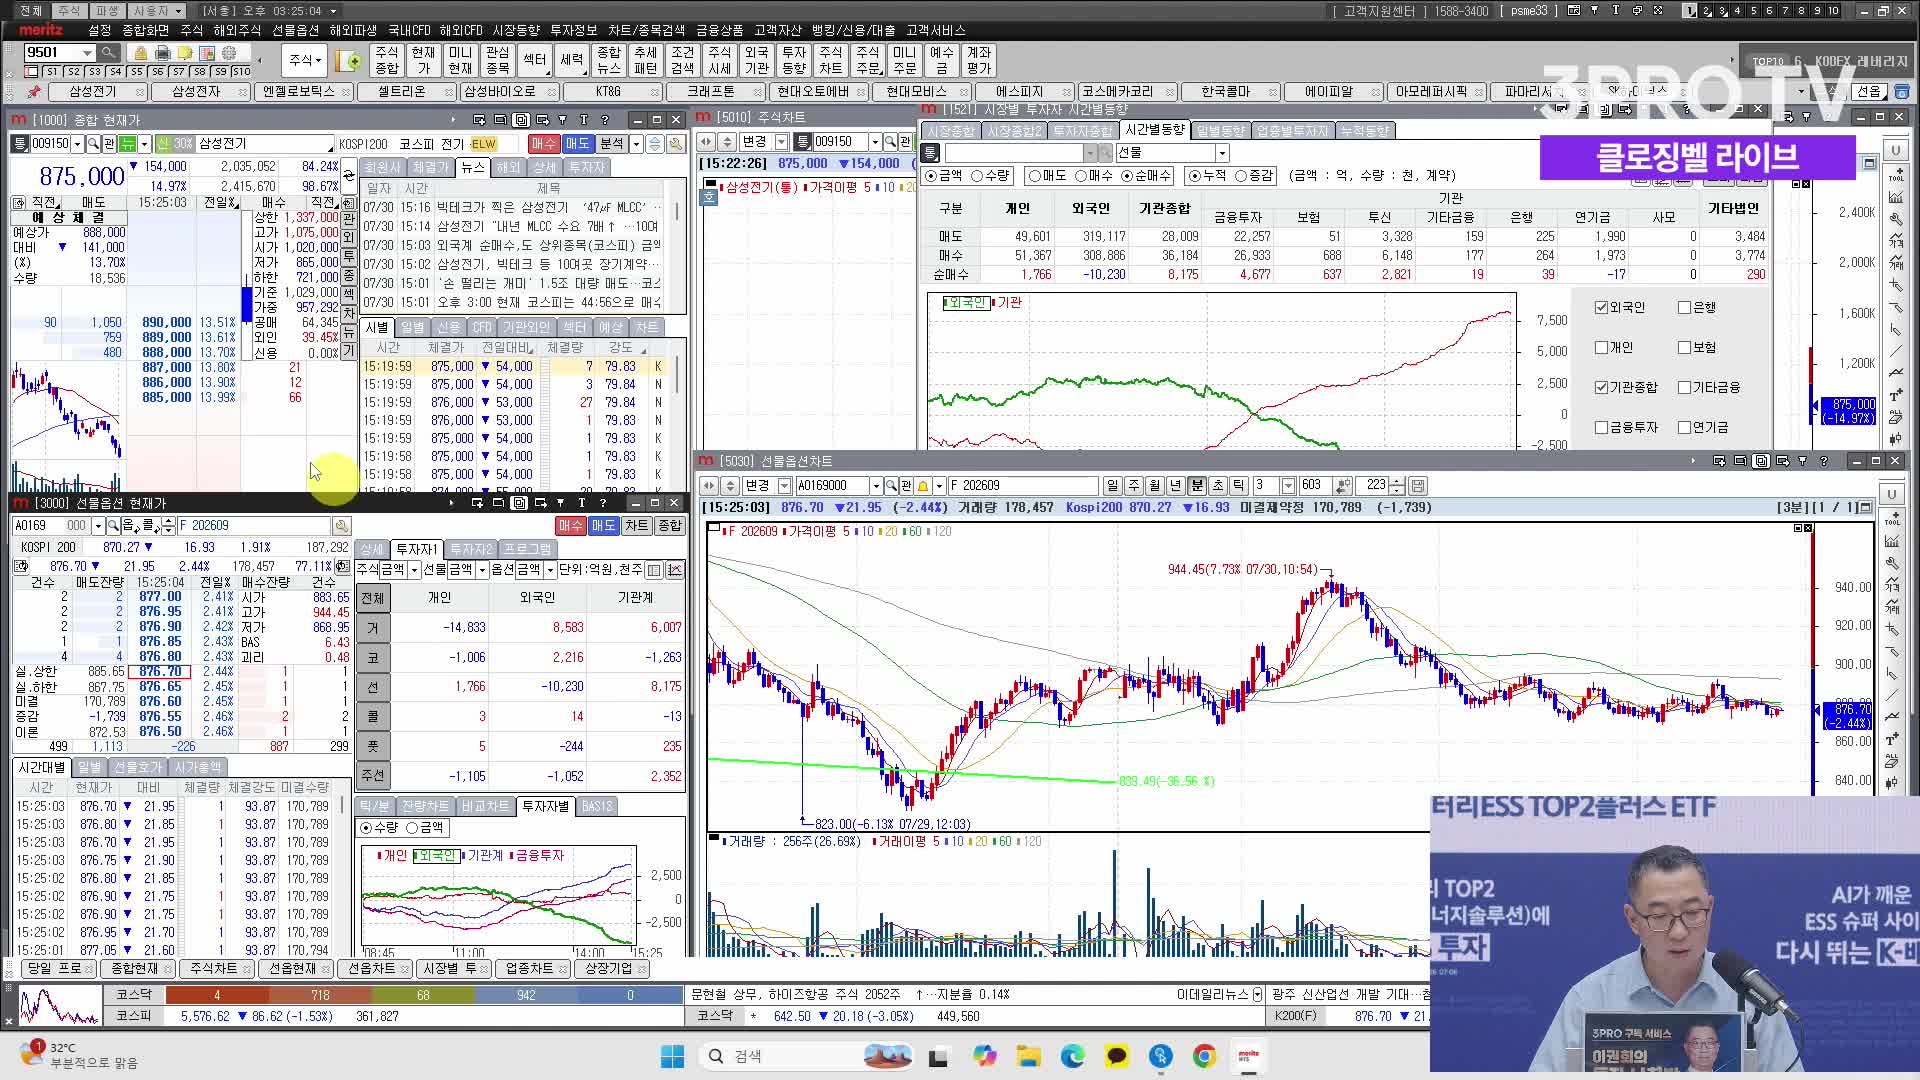Click the Windows Start button
Screen dimensions: 1920x1080
point(672,1056)
